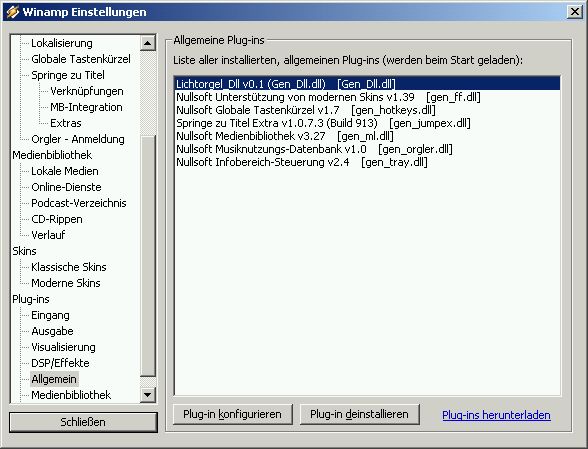Open Lokale Medien settings
Screen dimensions: 588x449
(64, 171)
